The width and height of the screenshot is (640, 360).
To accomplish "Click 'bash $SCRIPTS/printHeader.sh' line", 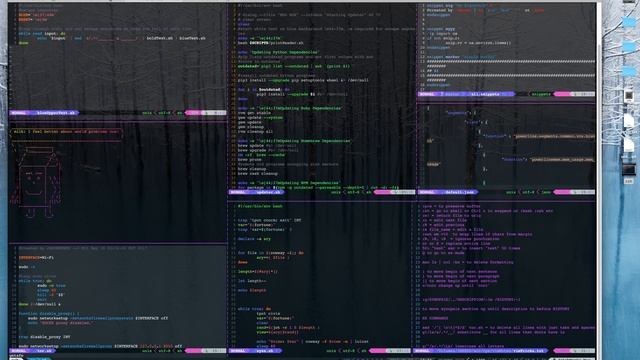I will [270, 42].
